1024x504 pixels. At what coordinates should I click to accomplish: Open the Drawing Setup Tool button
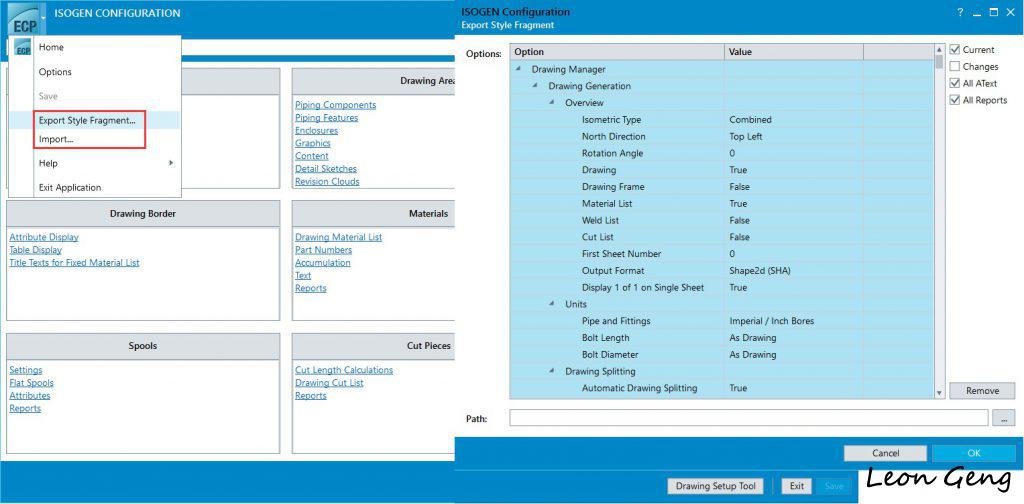716,486
